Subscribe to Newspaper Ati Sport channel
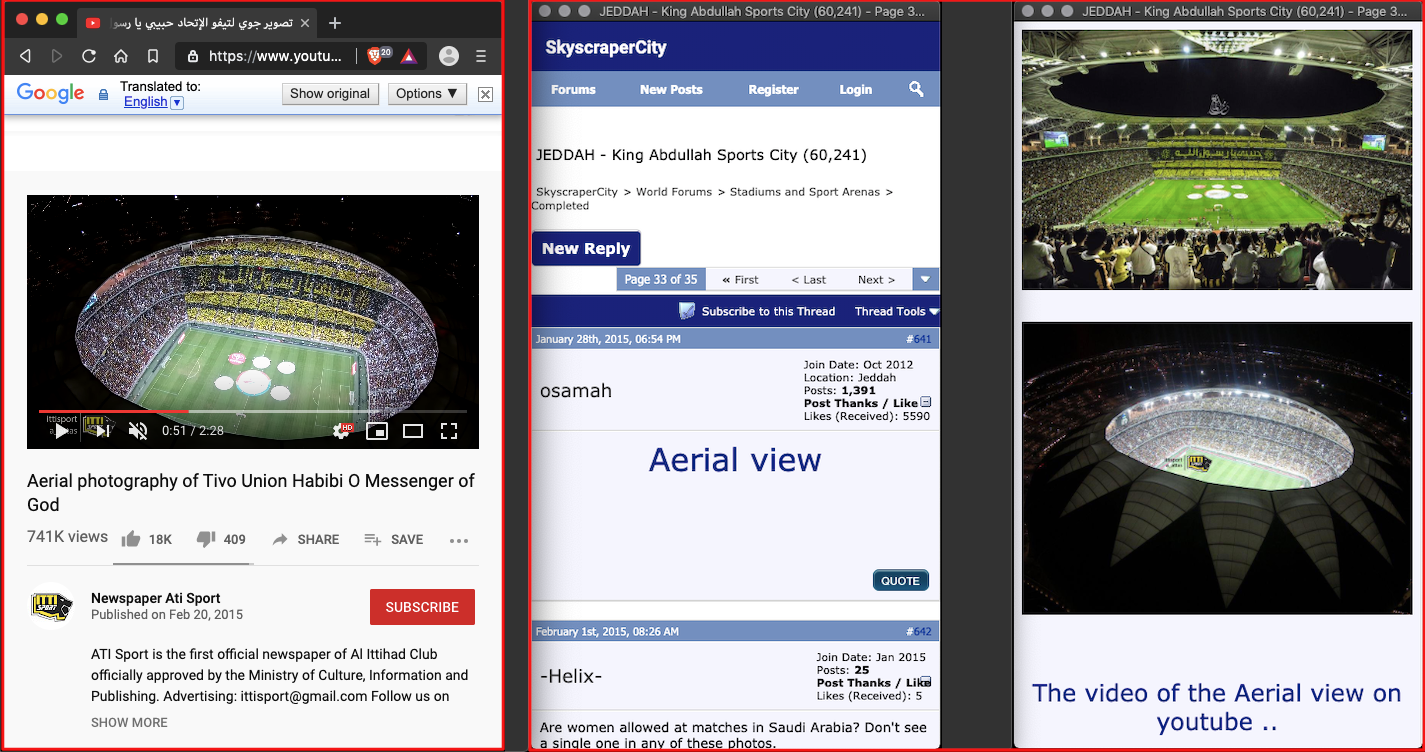This screenshot has height=752, width=1425. pos(422,607)
